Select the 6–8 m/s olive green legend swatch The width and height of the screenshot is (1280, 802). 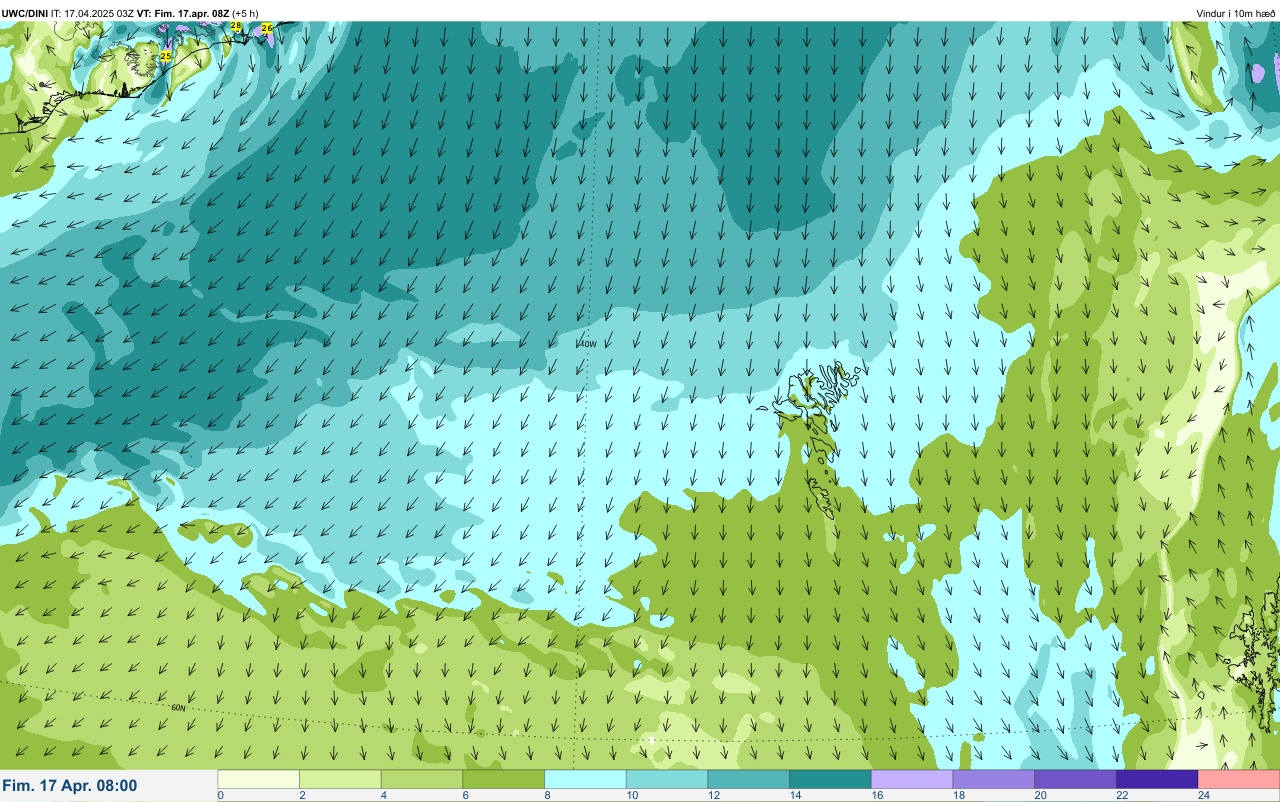tap(504, 779)
